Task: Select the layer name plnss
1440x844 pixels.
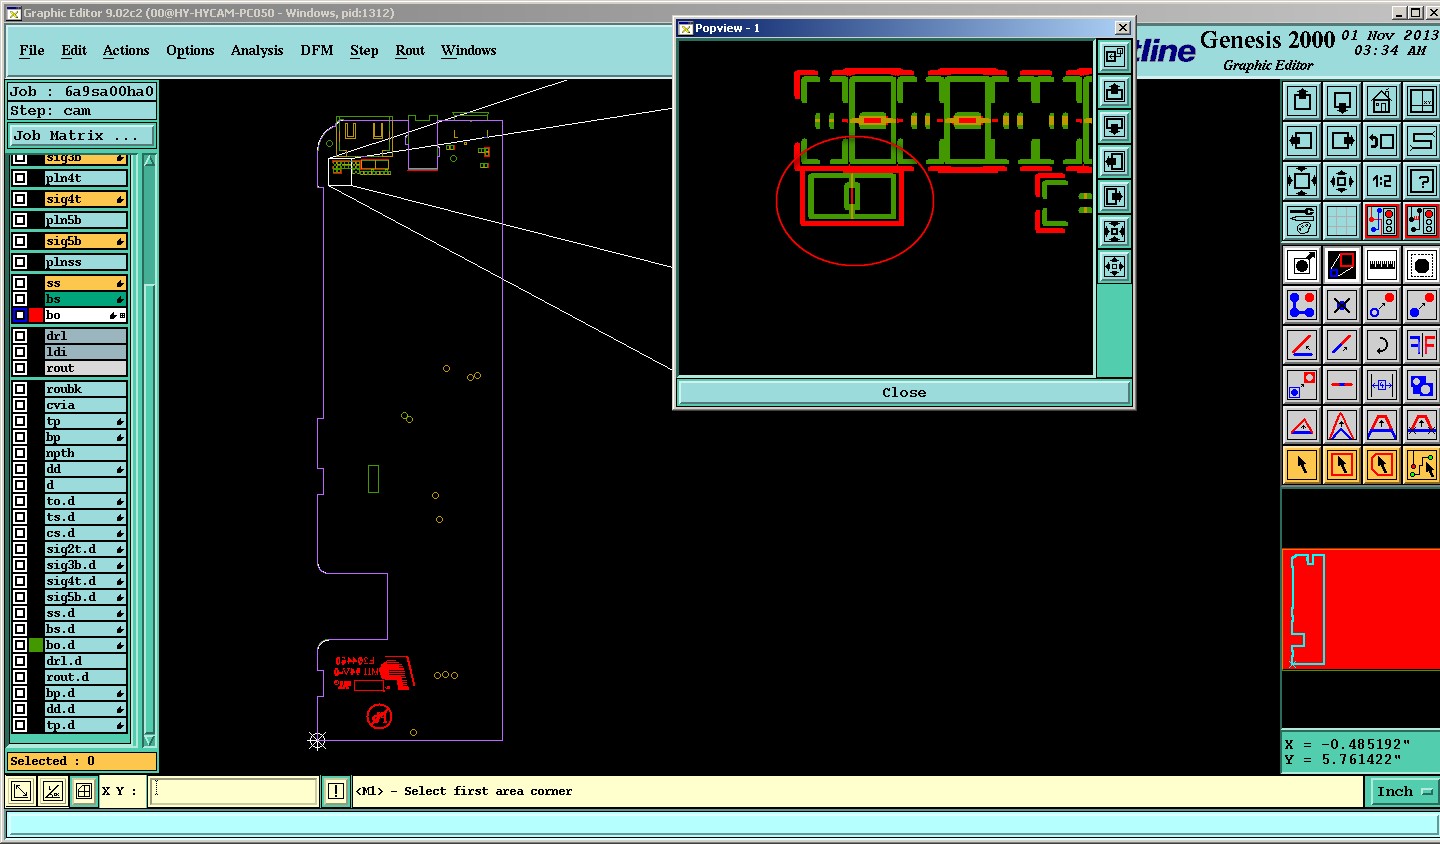Action: point(85,262)
